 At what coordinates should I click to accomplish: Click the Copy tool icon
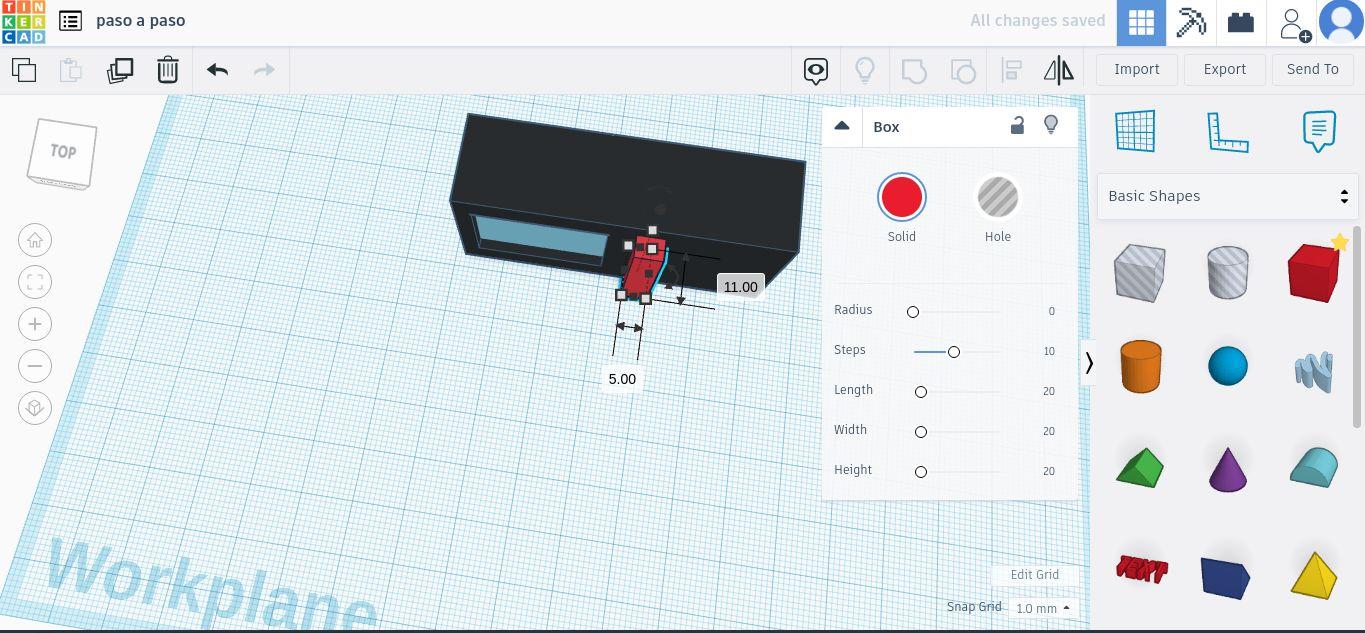tap(24, 70)
